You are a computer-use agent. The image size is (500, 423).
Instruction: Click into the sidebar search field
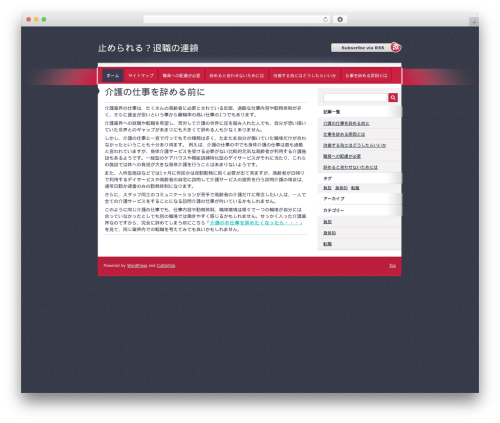[x=355, y=97]
